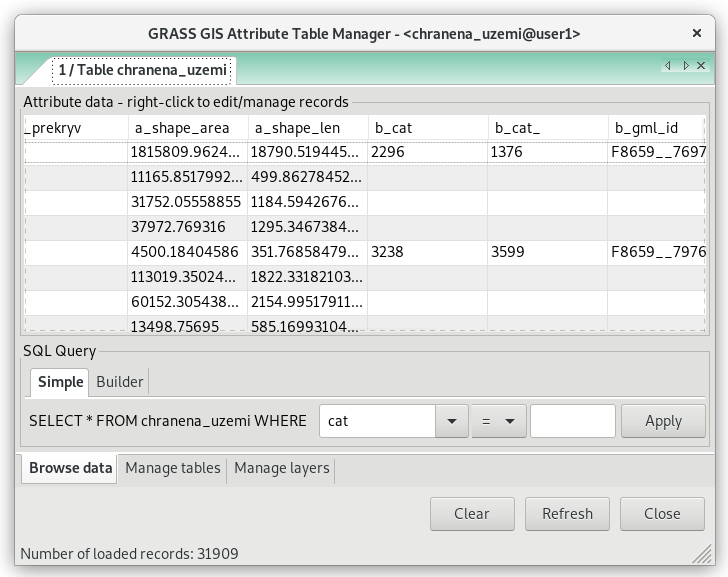Click the a_shape_len column header

[x=308, y=128]
